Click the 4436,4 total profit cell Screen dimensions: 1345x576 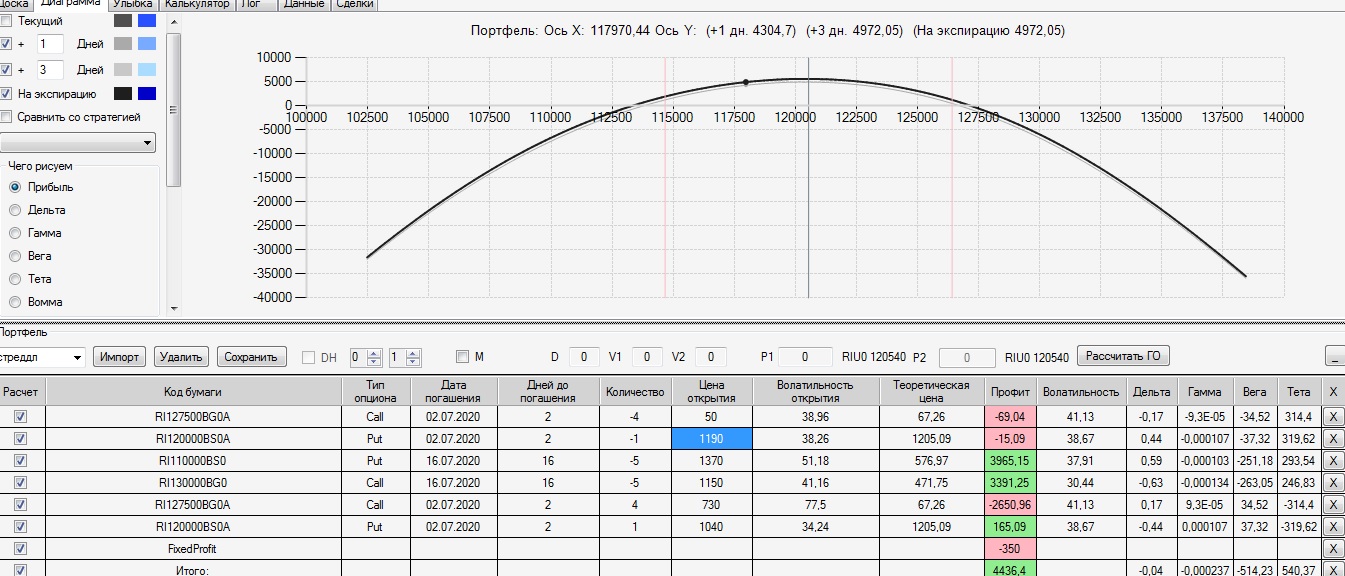[1009, 570]
